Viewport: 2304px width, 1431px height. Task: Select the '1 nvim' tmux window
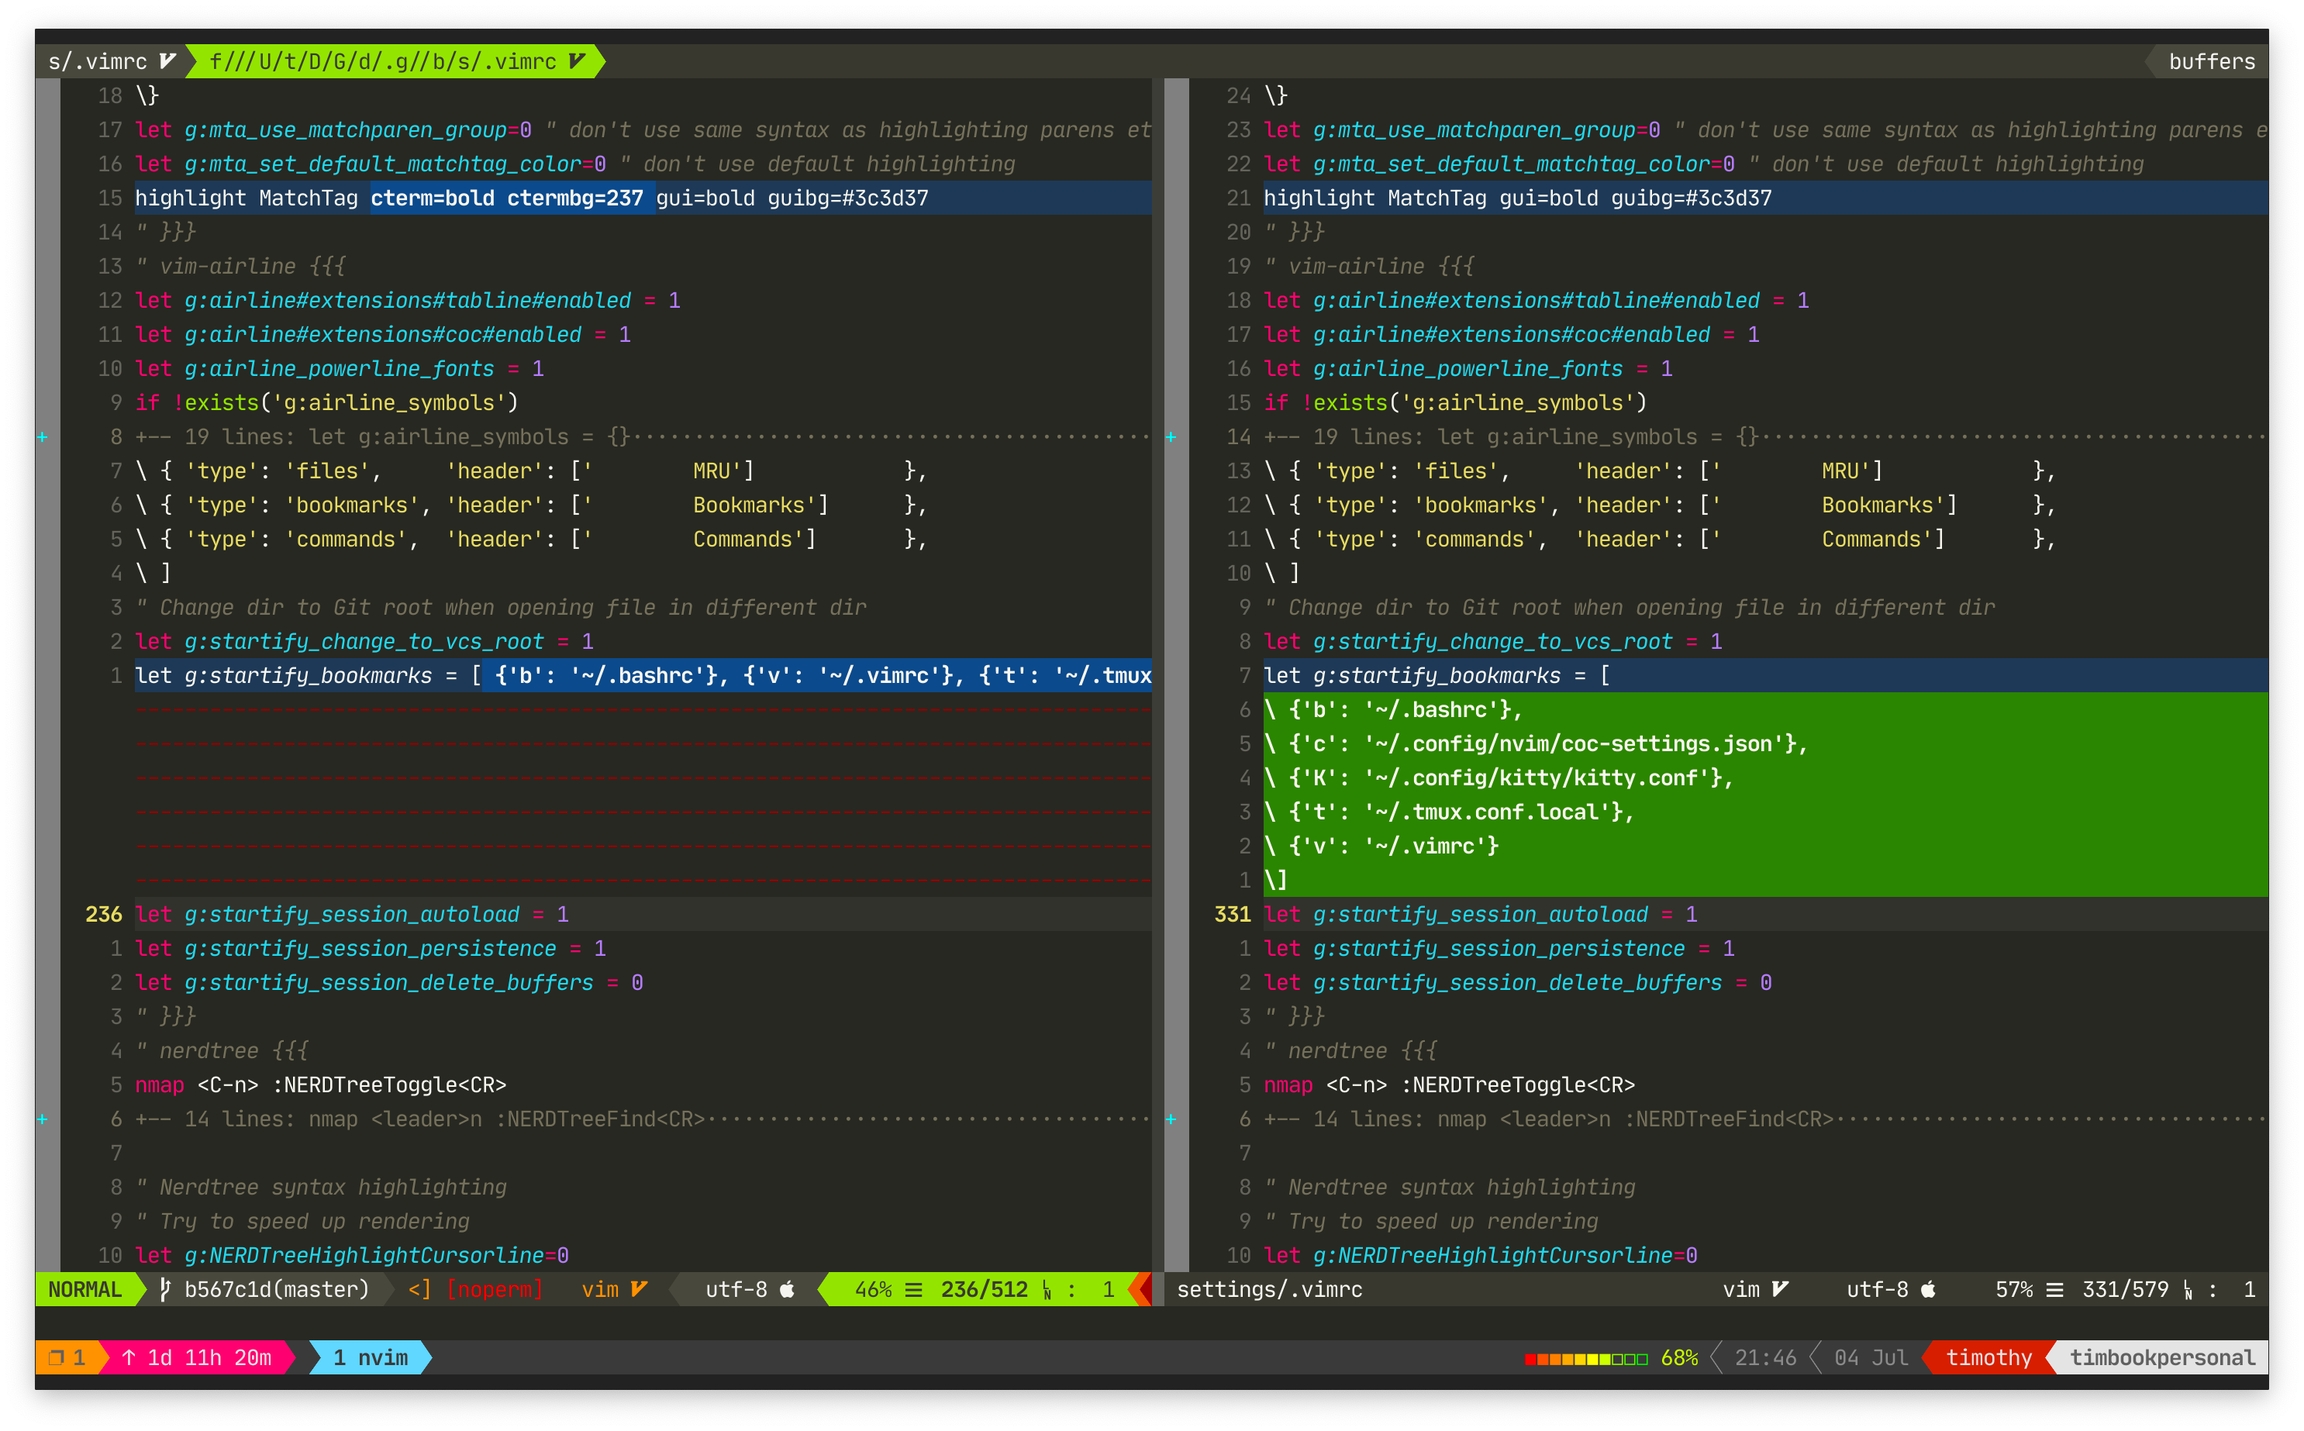tap(370, 1357)
